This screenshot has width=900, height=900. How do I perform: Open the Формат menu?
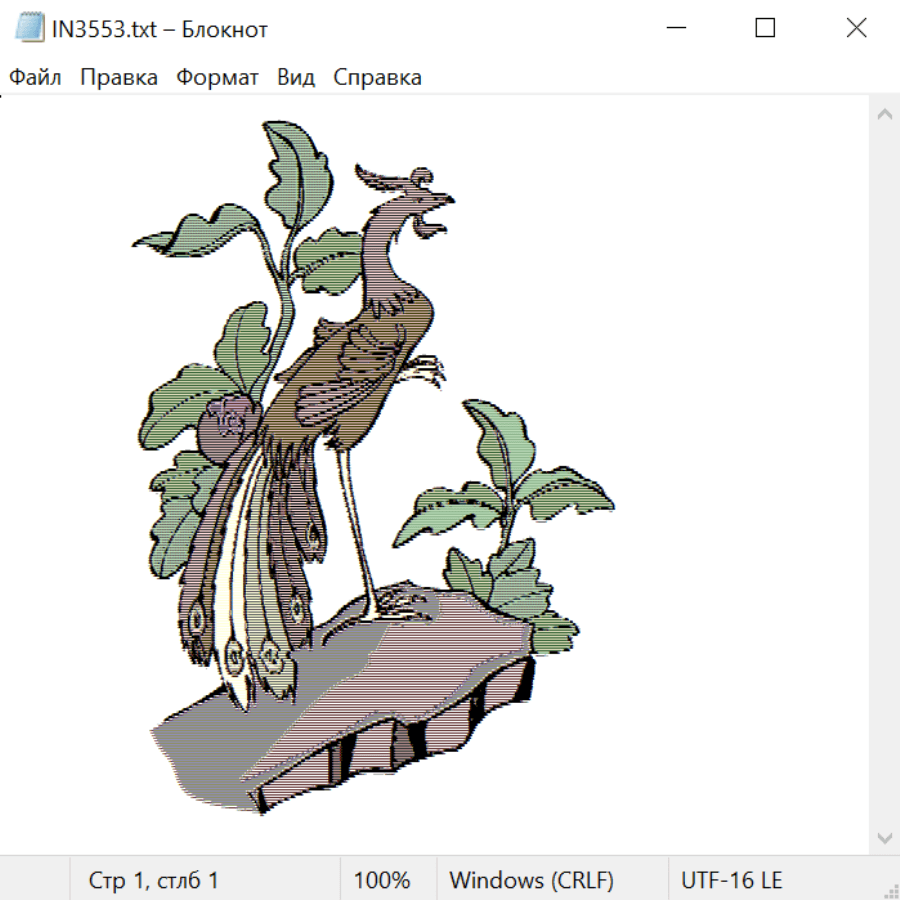click(217, 78)
